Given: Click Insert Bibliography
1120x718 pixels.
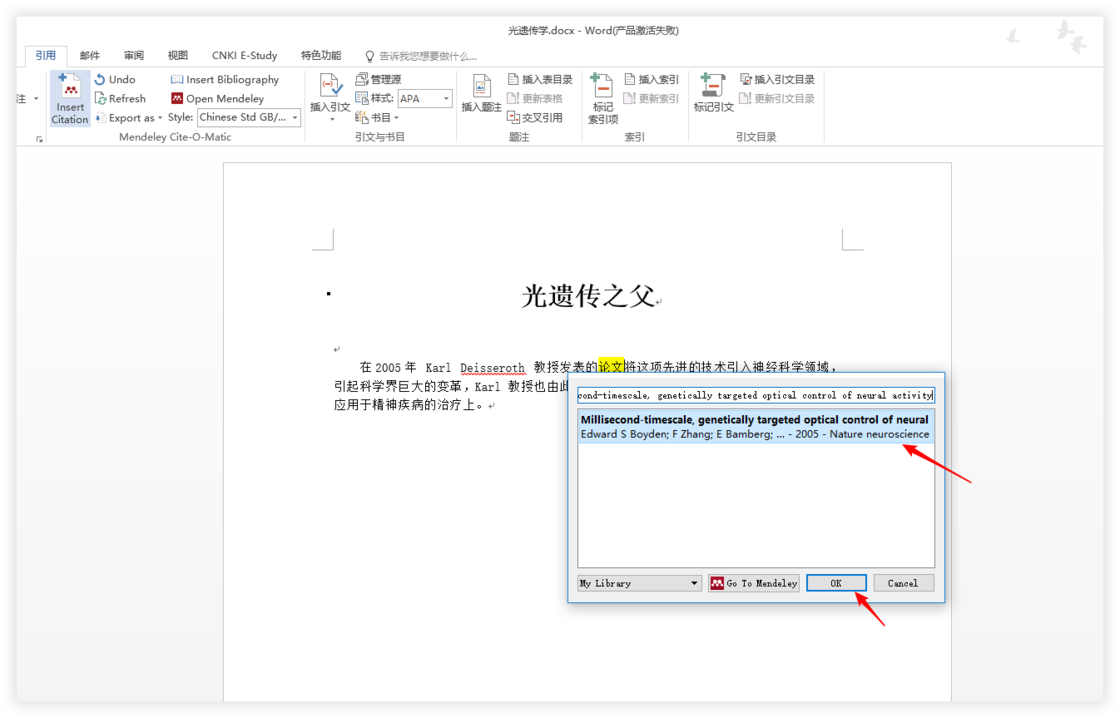Looking at the screenshot, I should (x=225, y=79).
